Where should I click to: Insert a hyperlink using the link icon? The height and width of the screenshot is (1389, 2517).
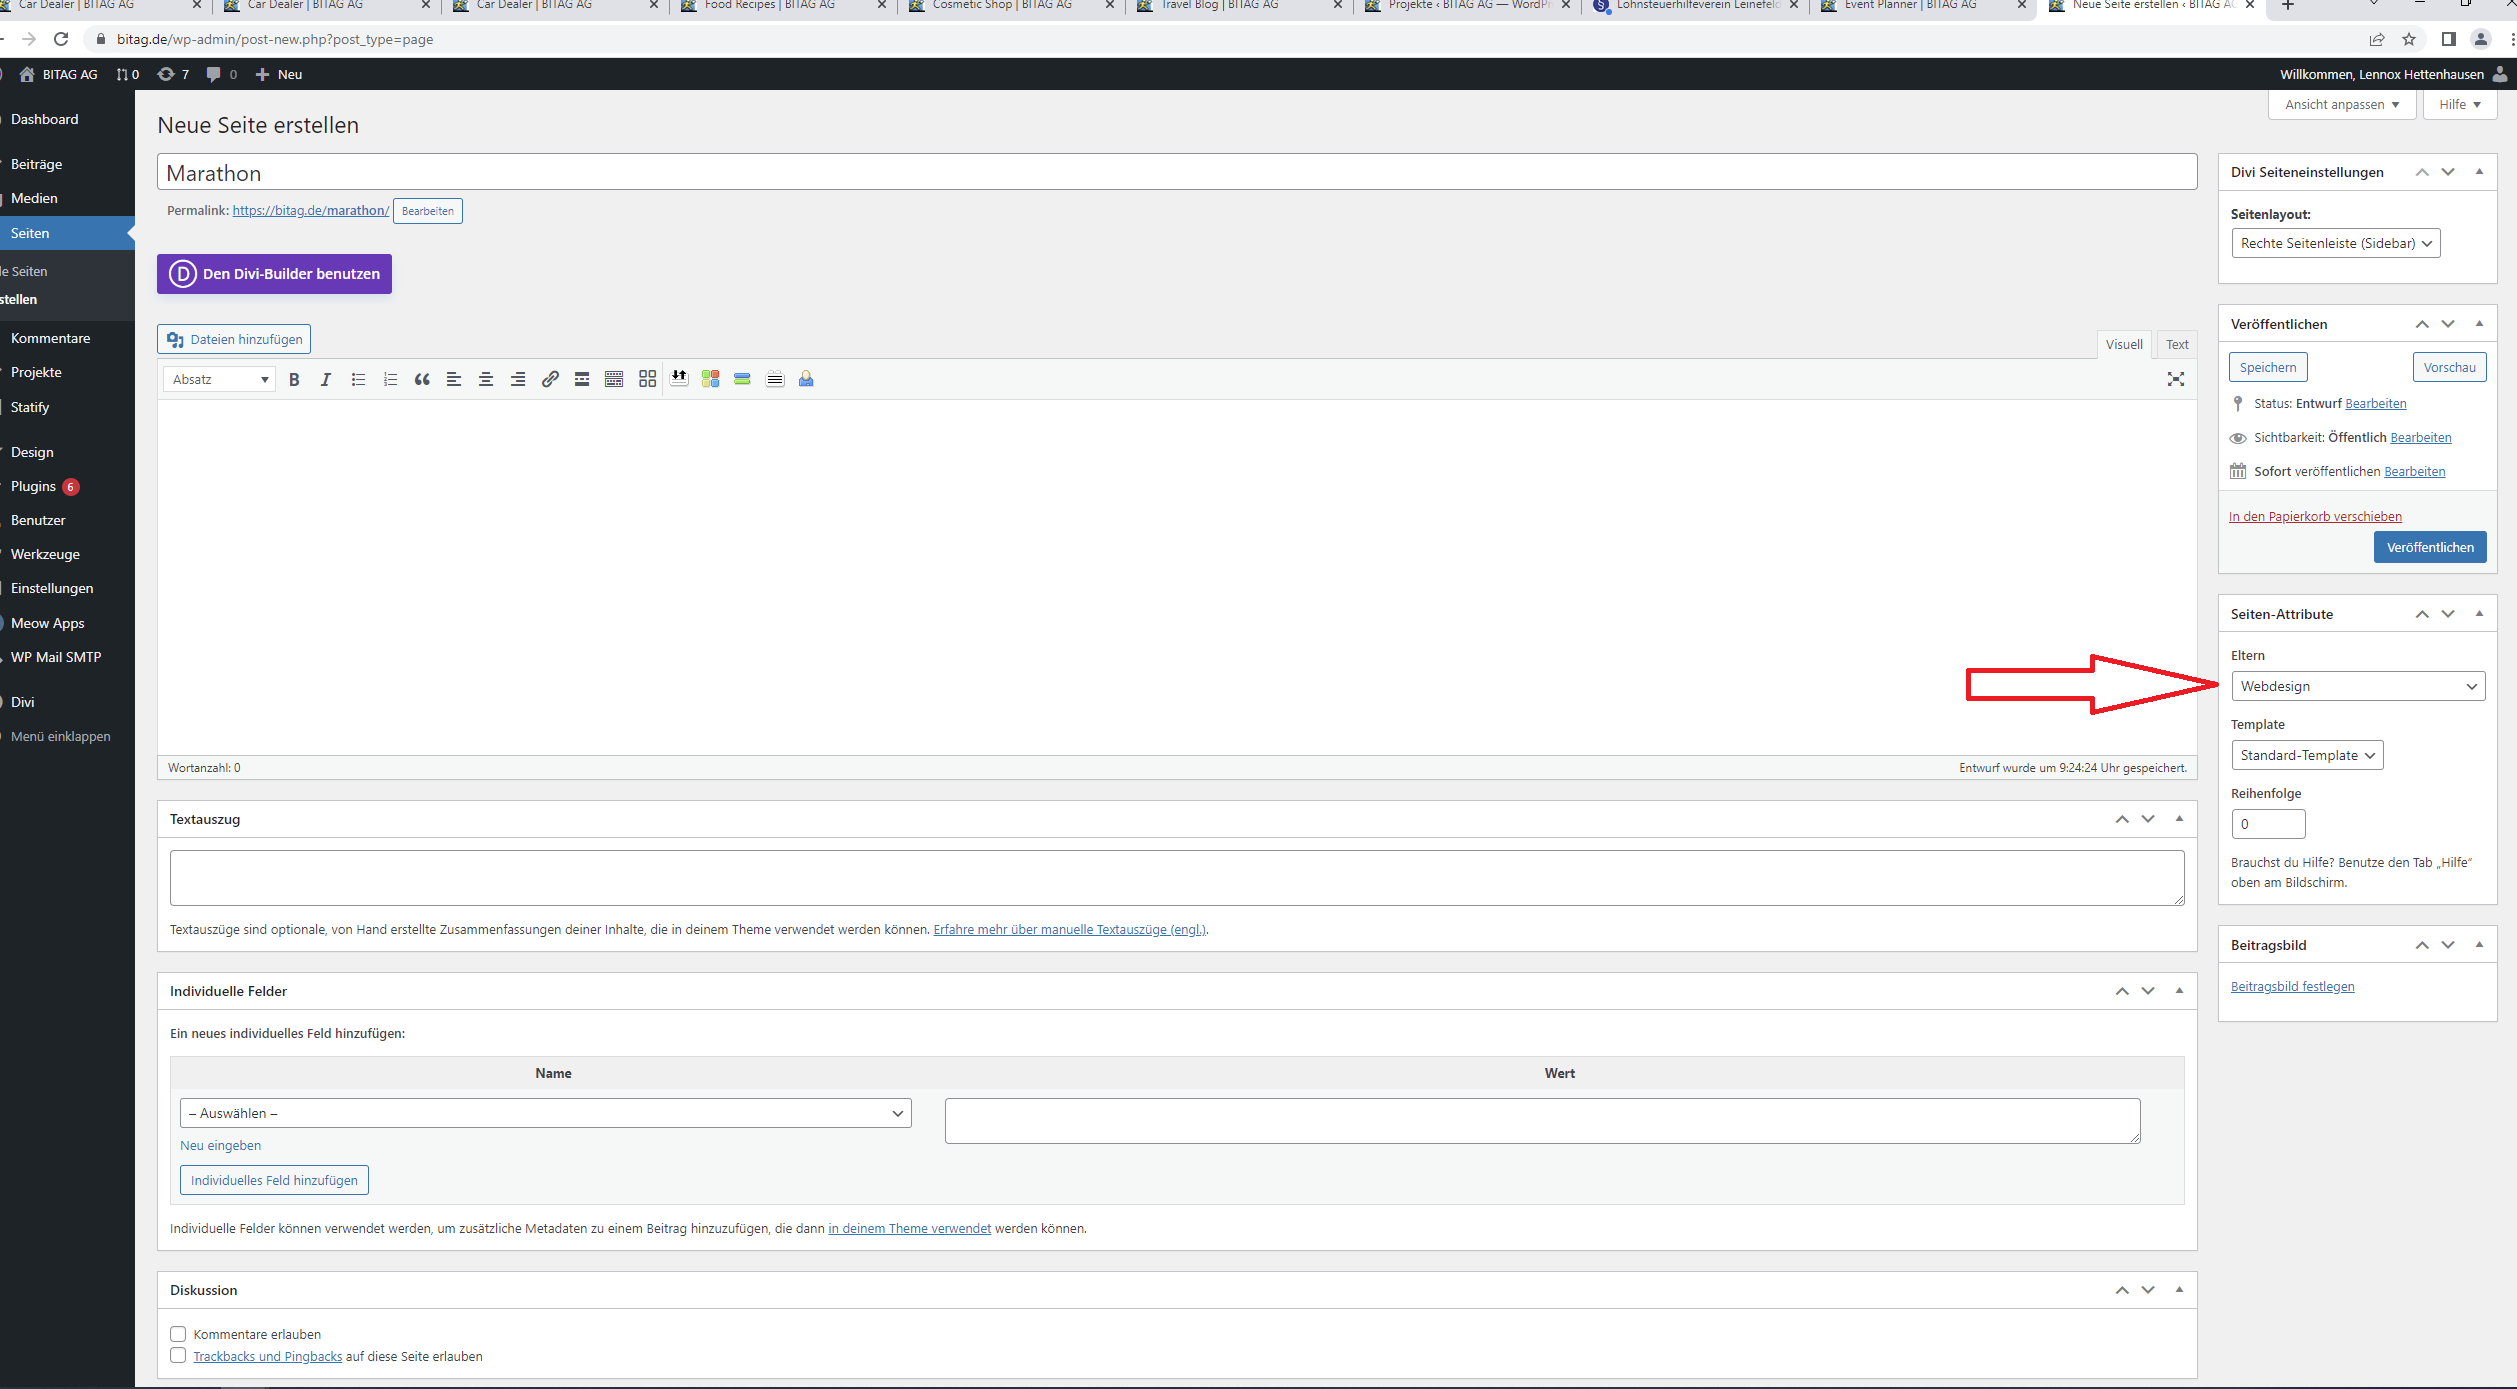[x=549, y=379]
